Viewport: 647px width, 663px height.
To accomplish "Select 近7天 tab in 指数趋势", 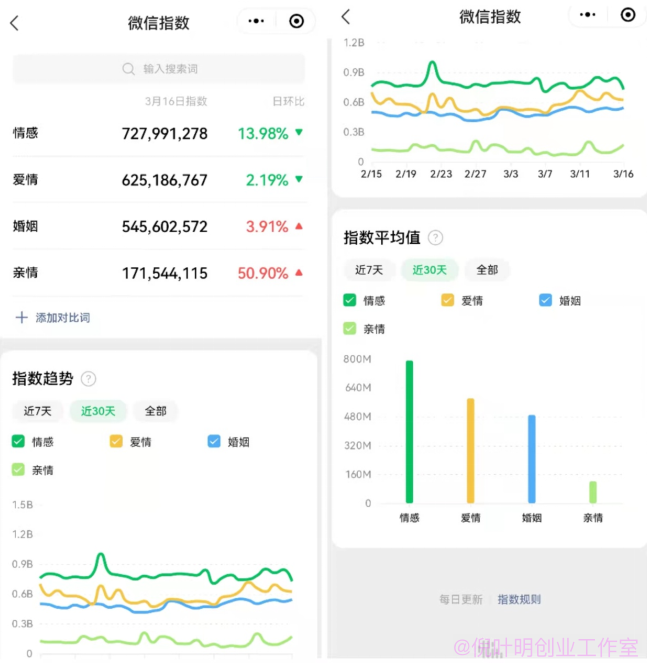I will [x=37, y=411].
